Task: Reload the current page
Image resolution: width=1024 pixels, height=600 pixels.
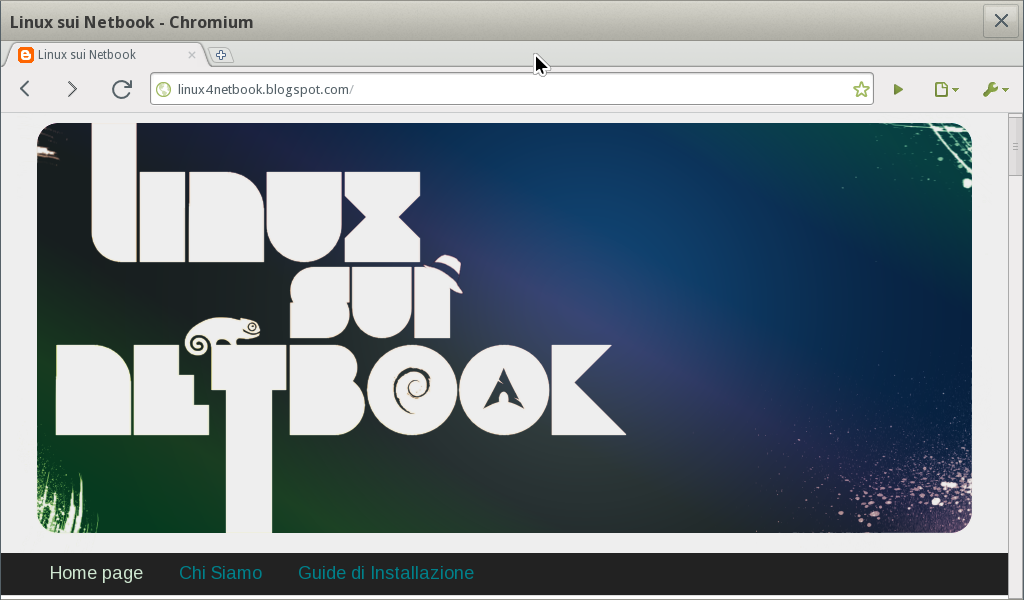Action: click(121, 89)
